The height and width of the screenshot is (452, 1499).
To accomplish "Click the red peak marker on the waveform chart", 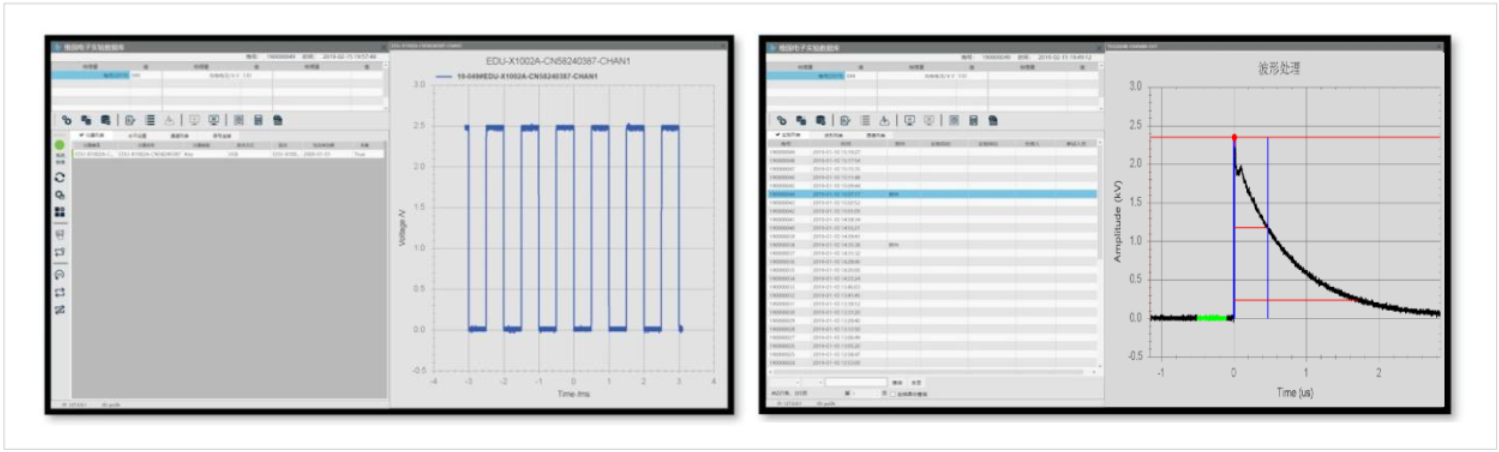I will pos(1234,137).
